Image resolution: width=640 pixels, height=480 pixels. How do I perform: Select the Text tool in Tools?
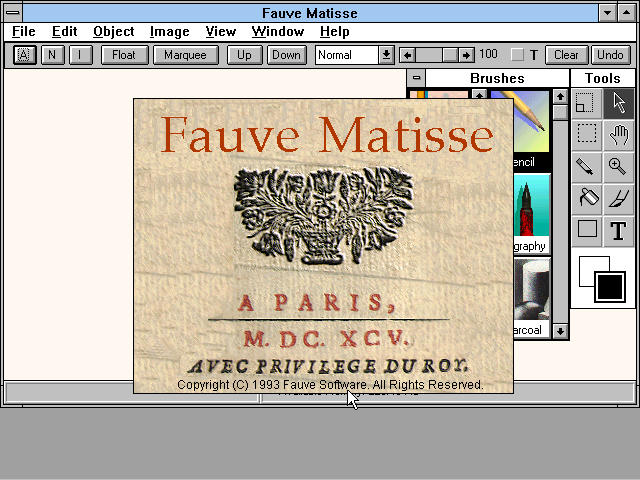click(x=619, y=231)
